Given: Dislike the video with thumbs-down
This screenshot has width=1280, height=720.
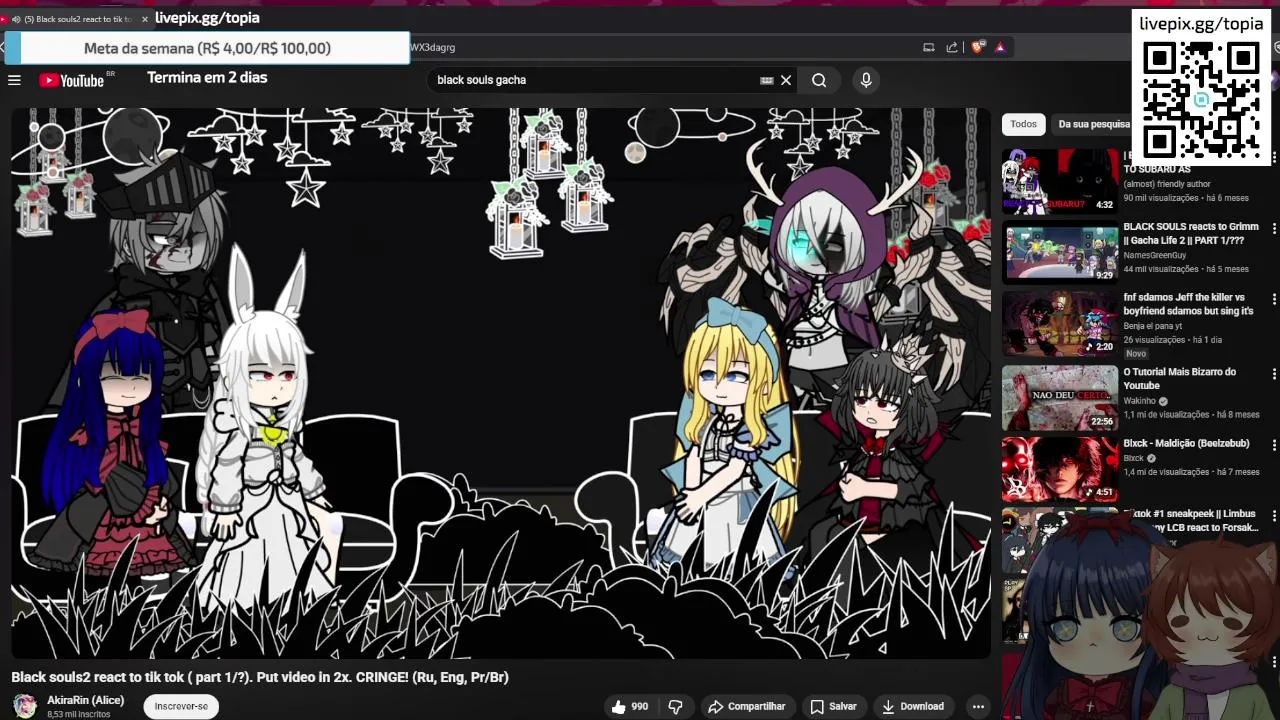Looking at the screenshot, I should click(675, 706).
